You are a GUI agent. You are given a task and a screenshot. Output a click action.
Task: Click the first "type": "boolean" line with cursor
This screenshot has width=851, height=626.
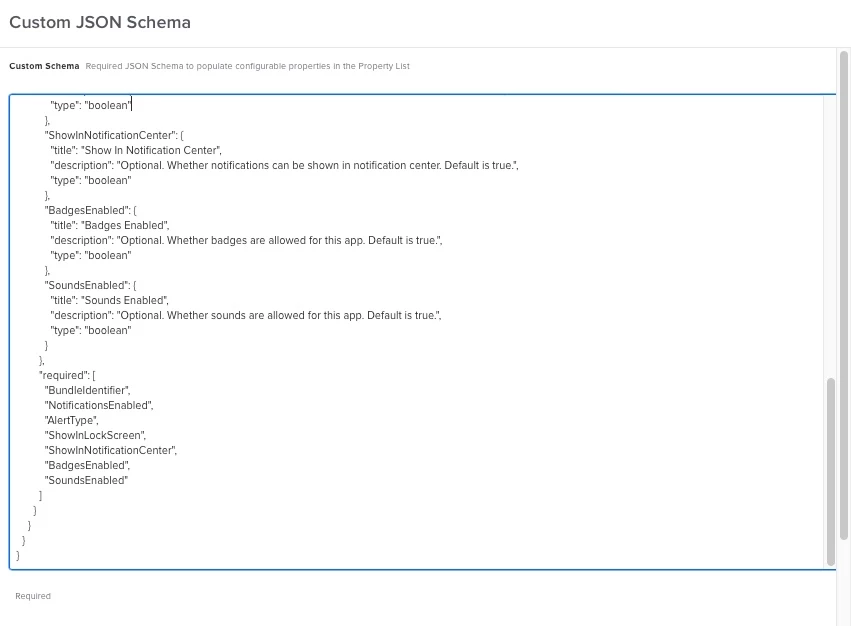(91, 105)
